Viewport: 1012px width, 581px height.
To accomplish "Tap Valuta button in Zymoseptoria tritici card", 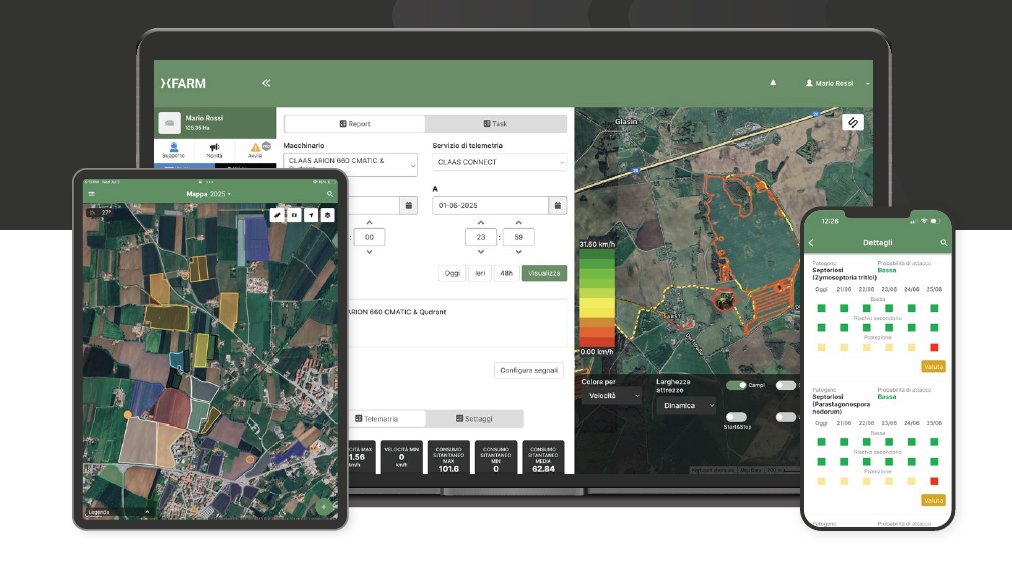I will (933, 367).
